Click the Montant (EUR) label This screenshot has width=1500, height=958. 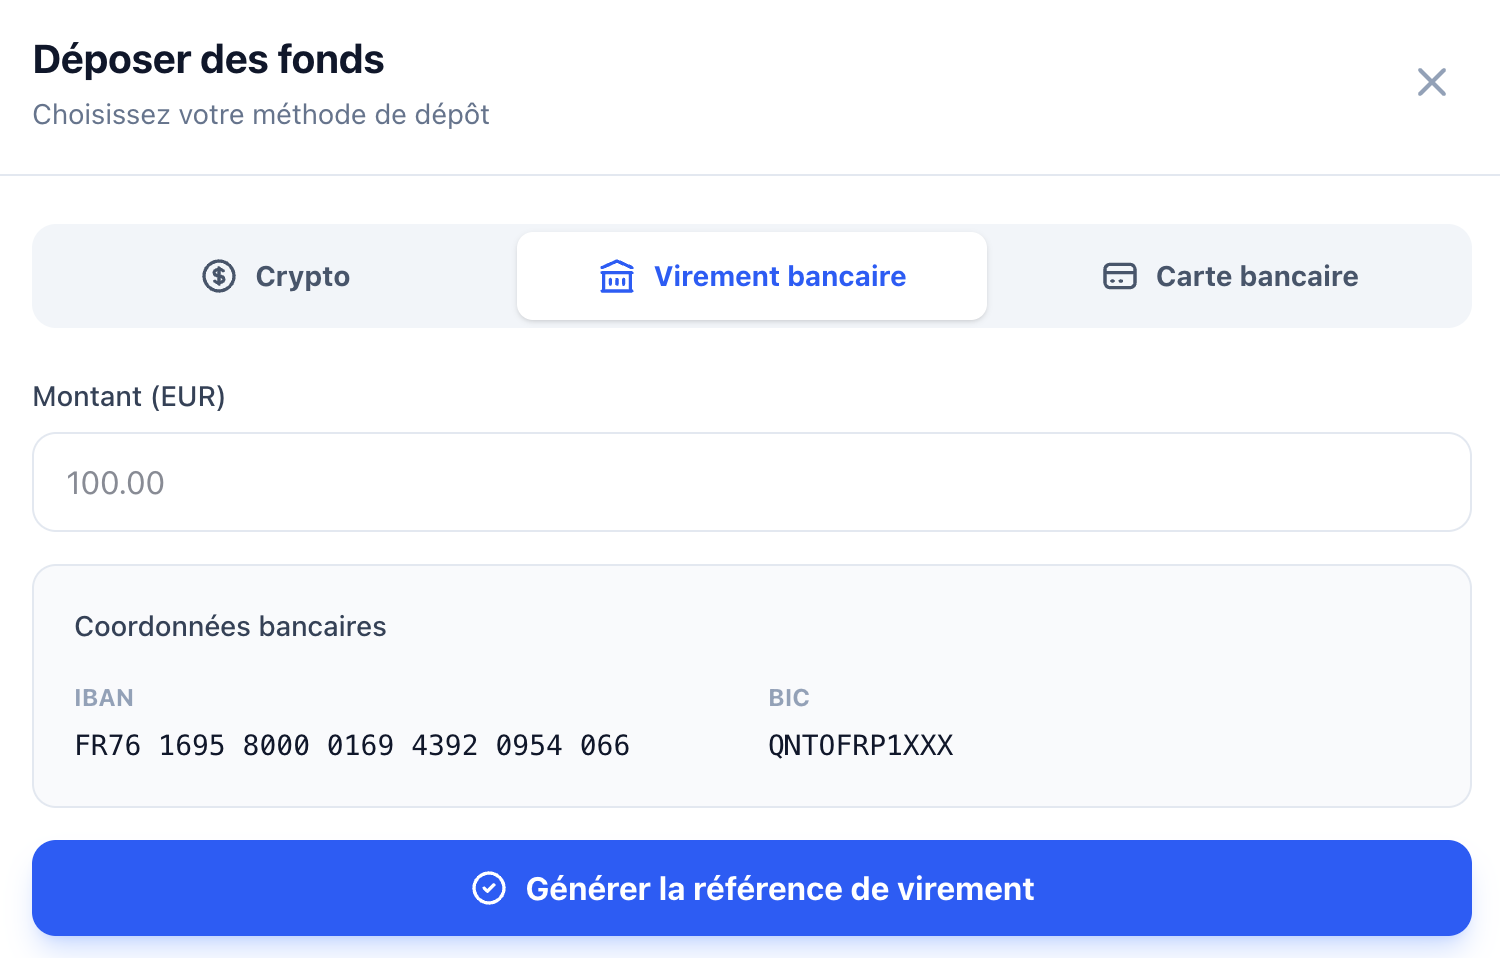click(x=129, y=397)
